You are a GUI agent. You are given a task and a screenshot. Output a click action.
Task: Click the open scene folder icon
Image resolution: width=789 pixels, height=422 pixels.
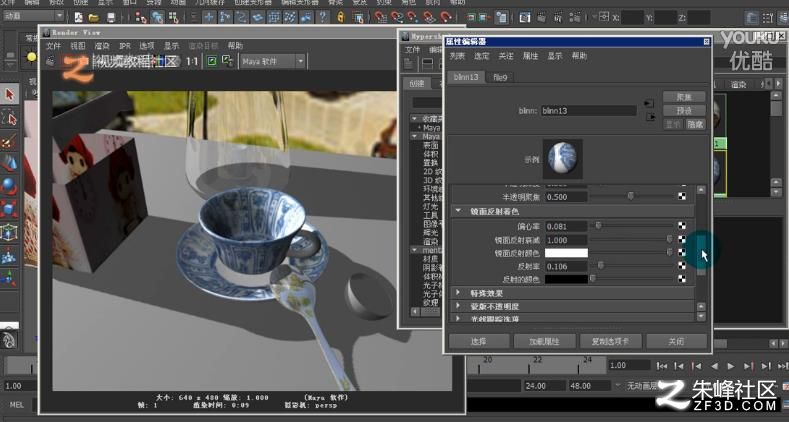(x=94, y=18)
